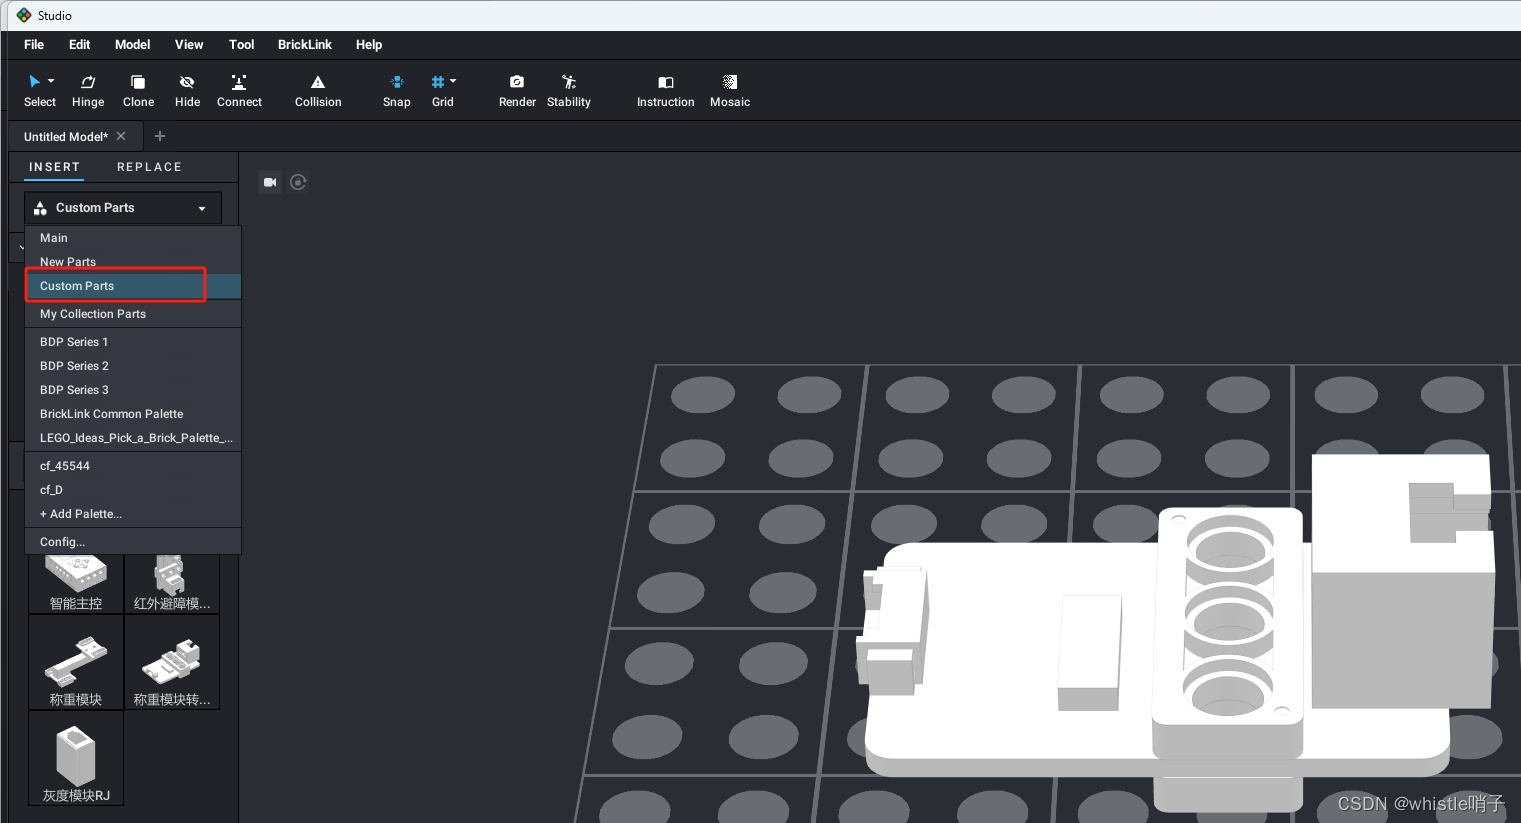Click the camera view icon in viewport
1521x823 pixels.
pyautogui.click(x=270, y=182)
